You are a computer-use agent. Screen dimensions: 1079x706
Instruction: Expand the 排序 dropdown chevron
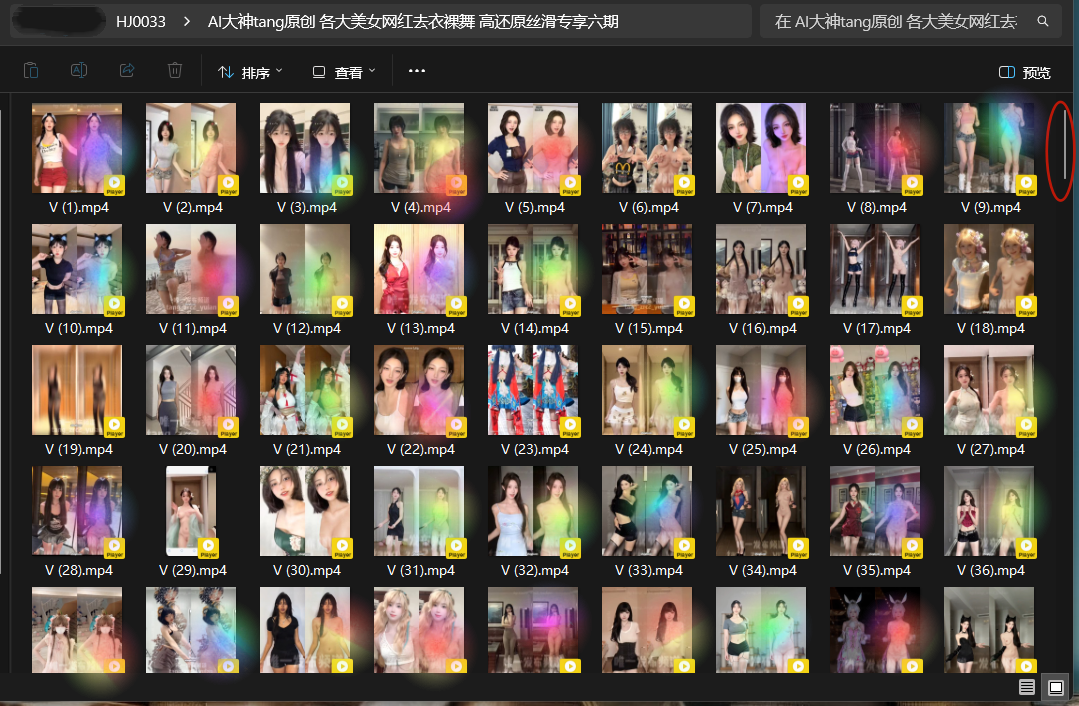click(279, 71)
